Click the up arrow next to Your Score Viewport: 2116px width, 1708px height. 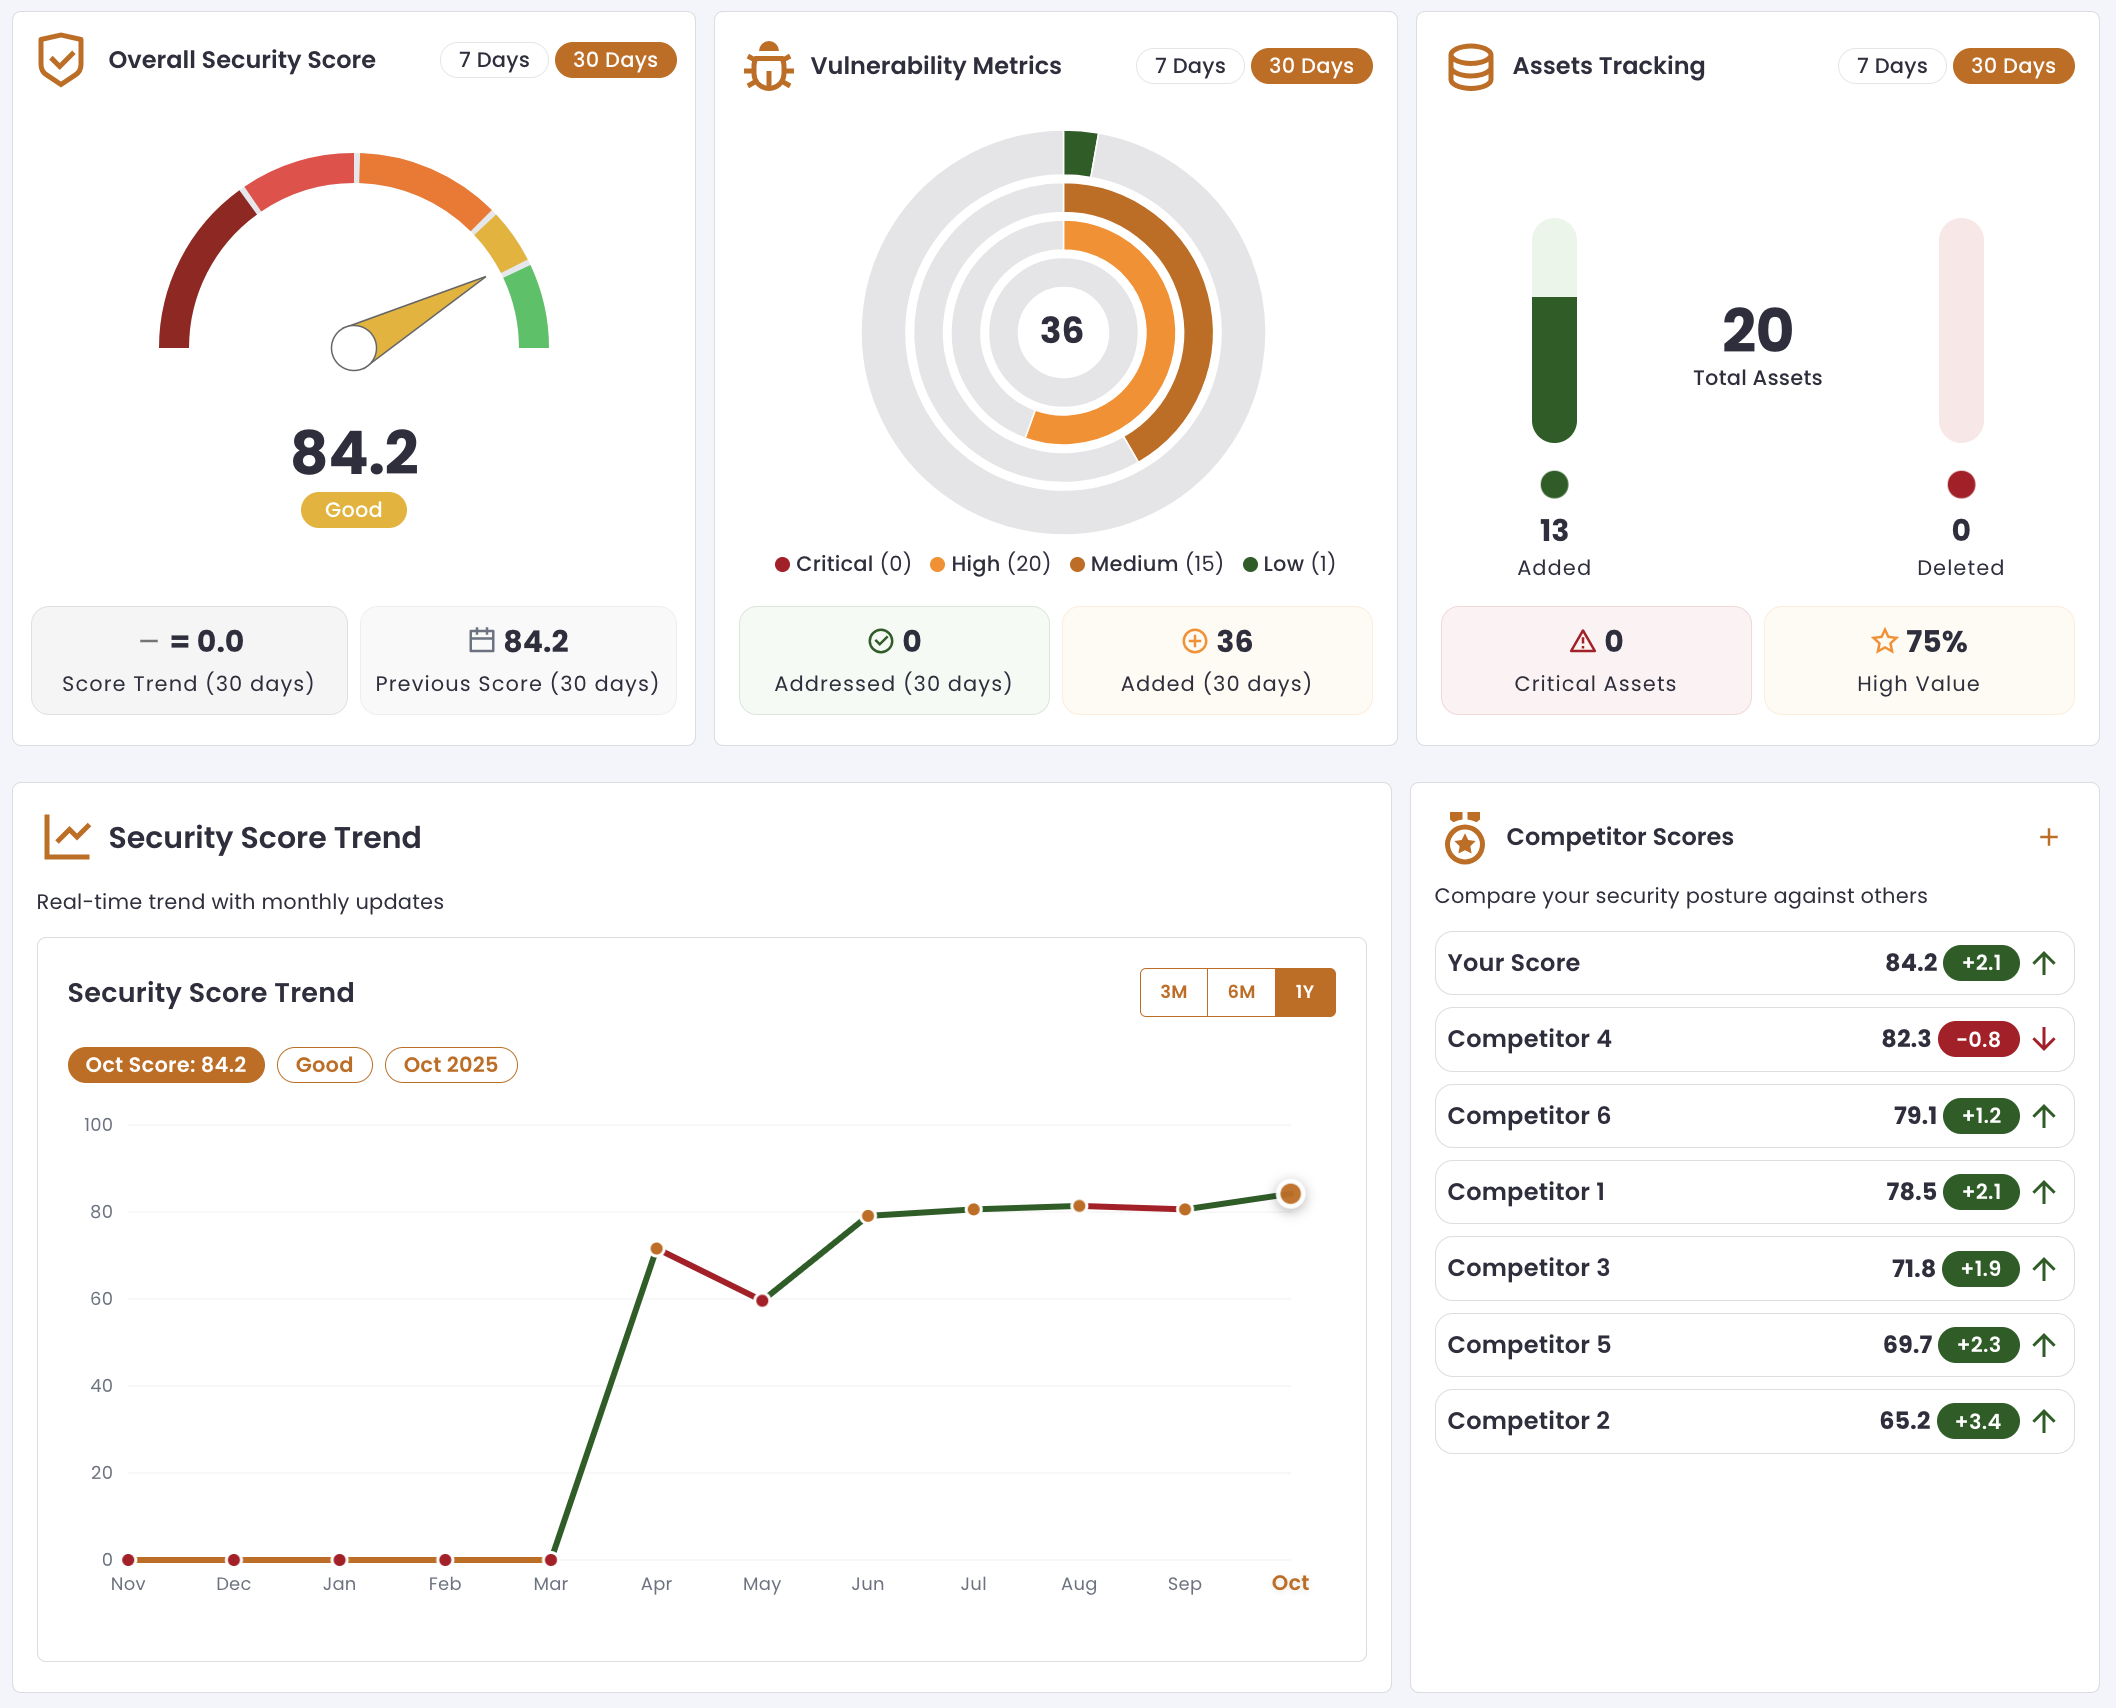pos(2044,963)
